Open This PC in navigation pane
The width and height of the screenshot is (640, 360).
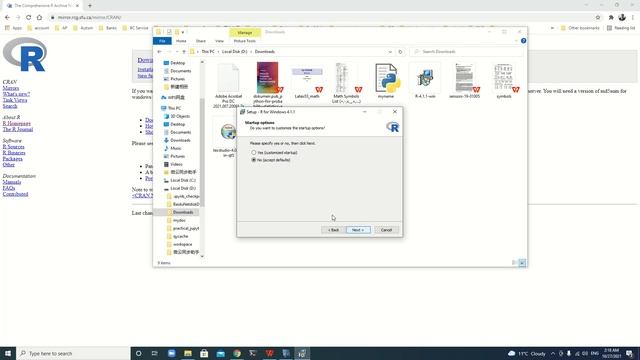coord(174,108)
